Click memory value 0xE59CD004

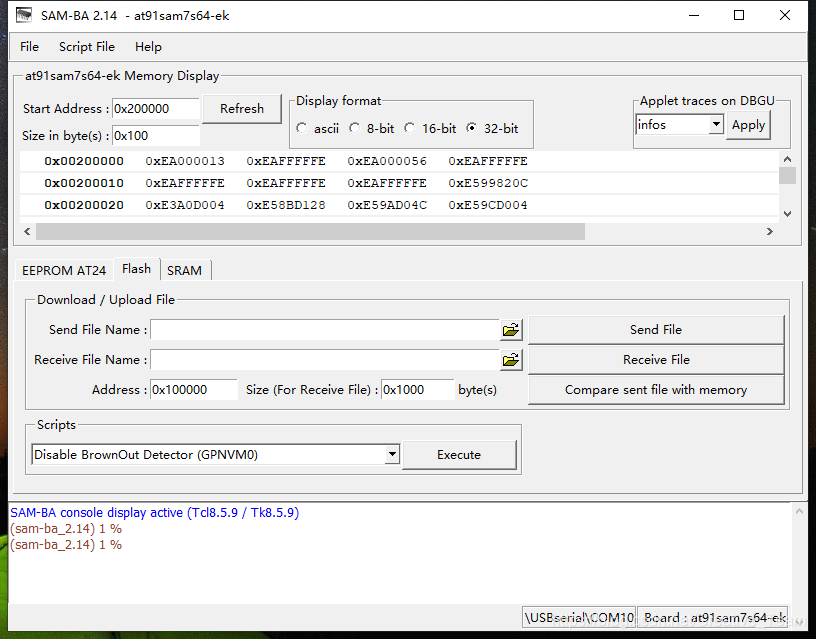488,205
